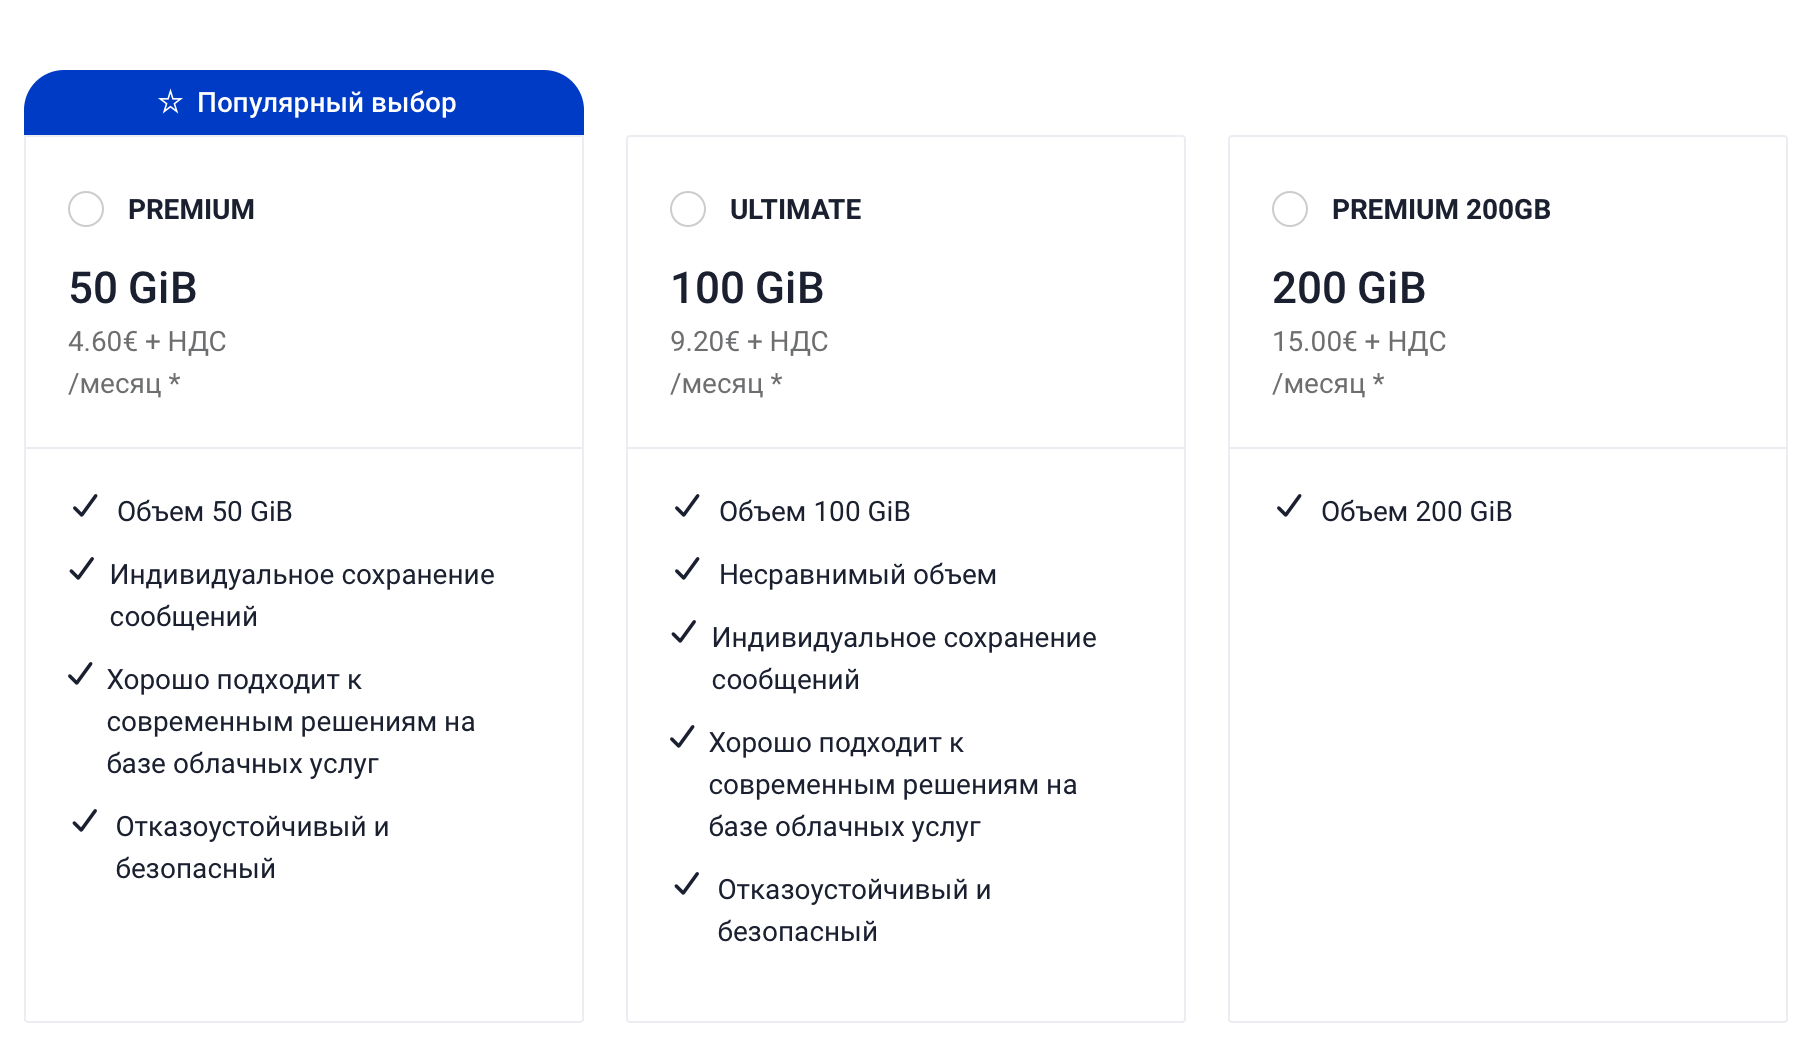
Task: Click checkmark by Хорошо подходит in ULTIMATE
Action: (682, 738)
